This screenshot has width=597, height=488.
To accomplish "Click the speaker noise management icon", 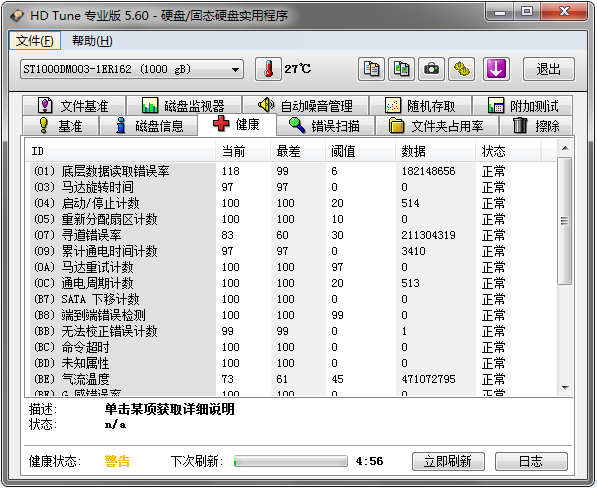I will tap(266, 105).
